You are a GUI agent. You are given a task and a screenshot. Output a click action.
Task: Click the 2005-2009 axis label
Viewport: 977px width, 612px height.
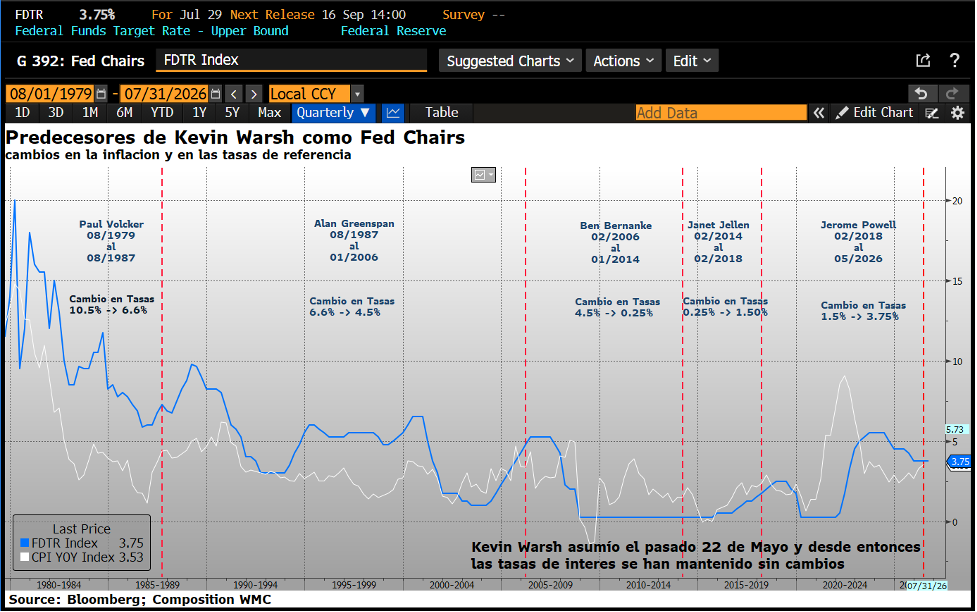click(550, 585)
